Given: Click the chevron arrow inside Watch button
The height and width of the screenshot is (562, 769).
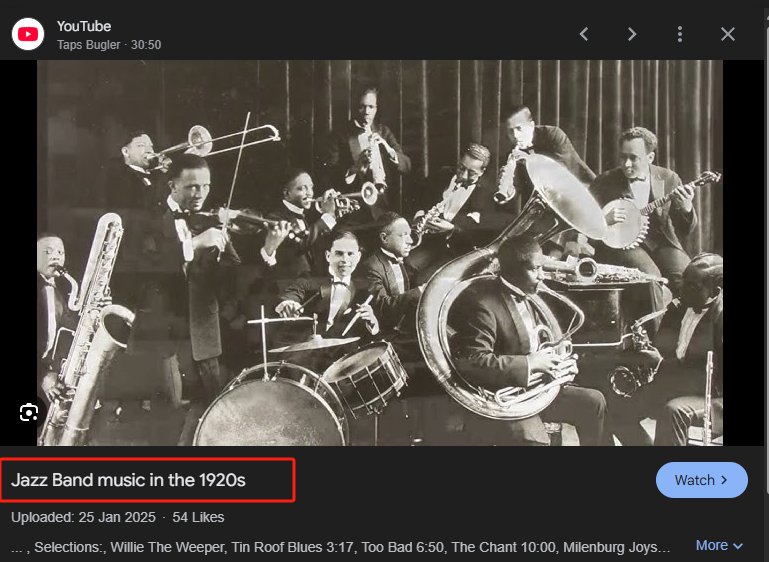Looking at the screenshot, I should click(727, 480).
